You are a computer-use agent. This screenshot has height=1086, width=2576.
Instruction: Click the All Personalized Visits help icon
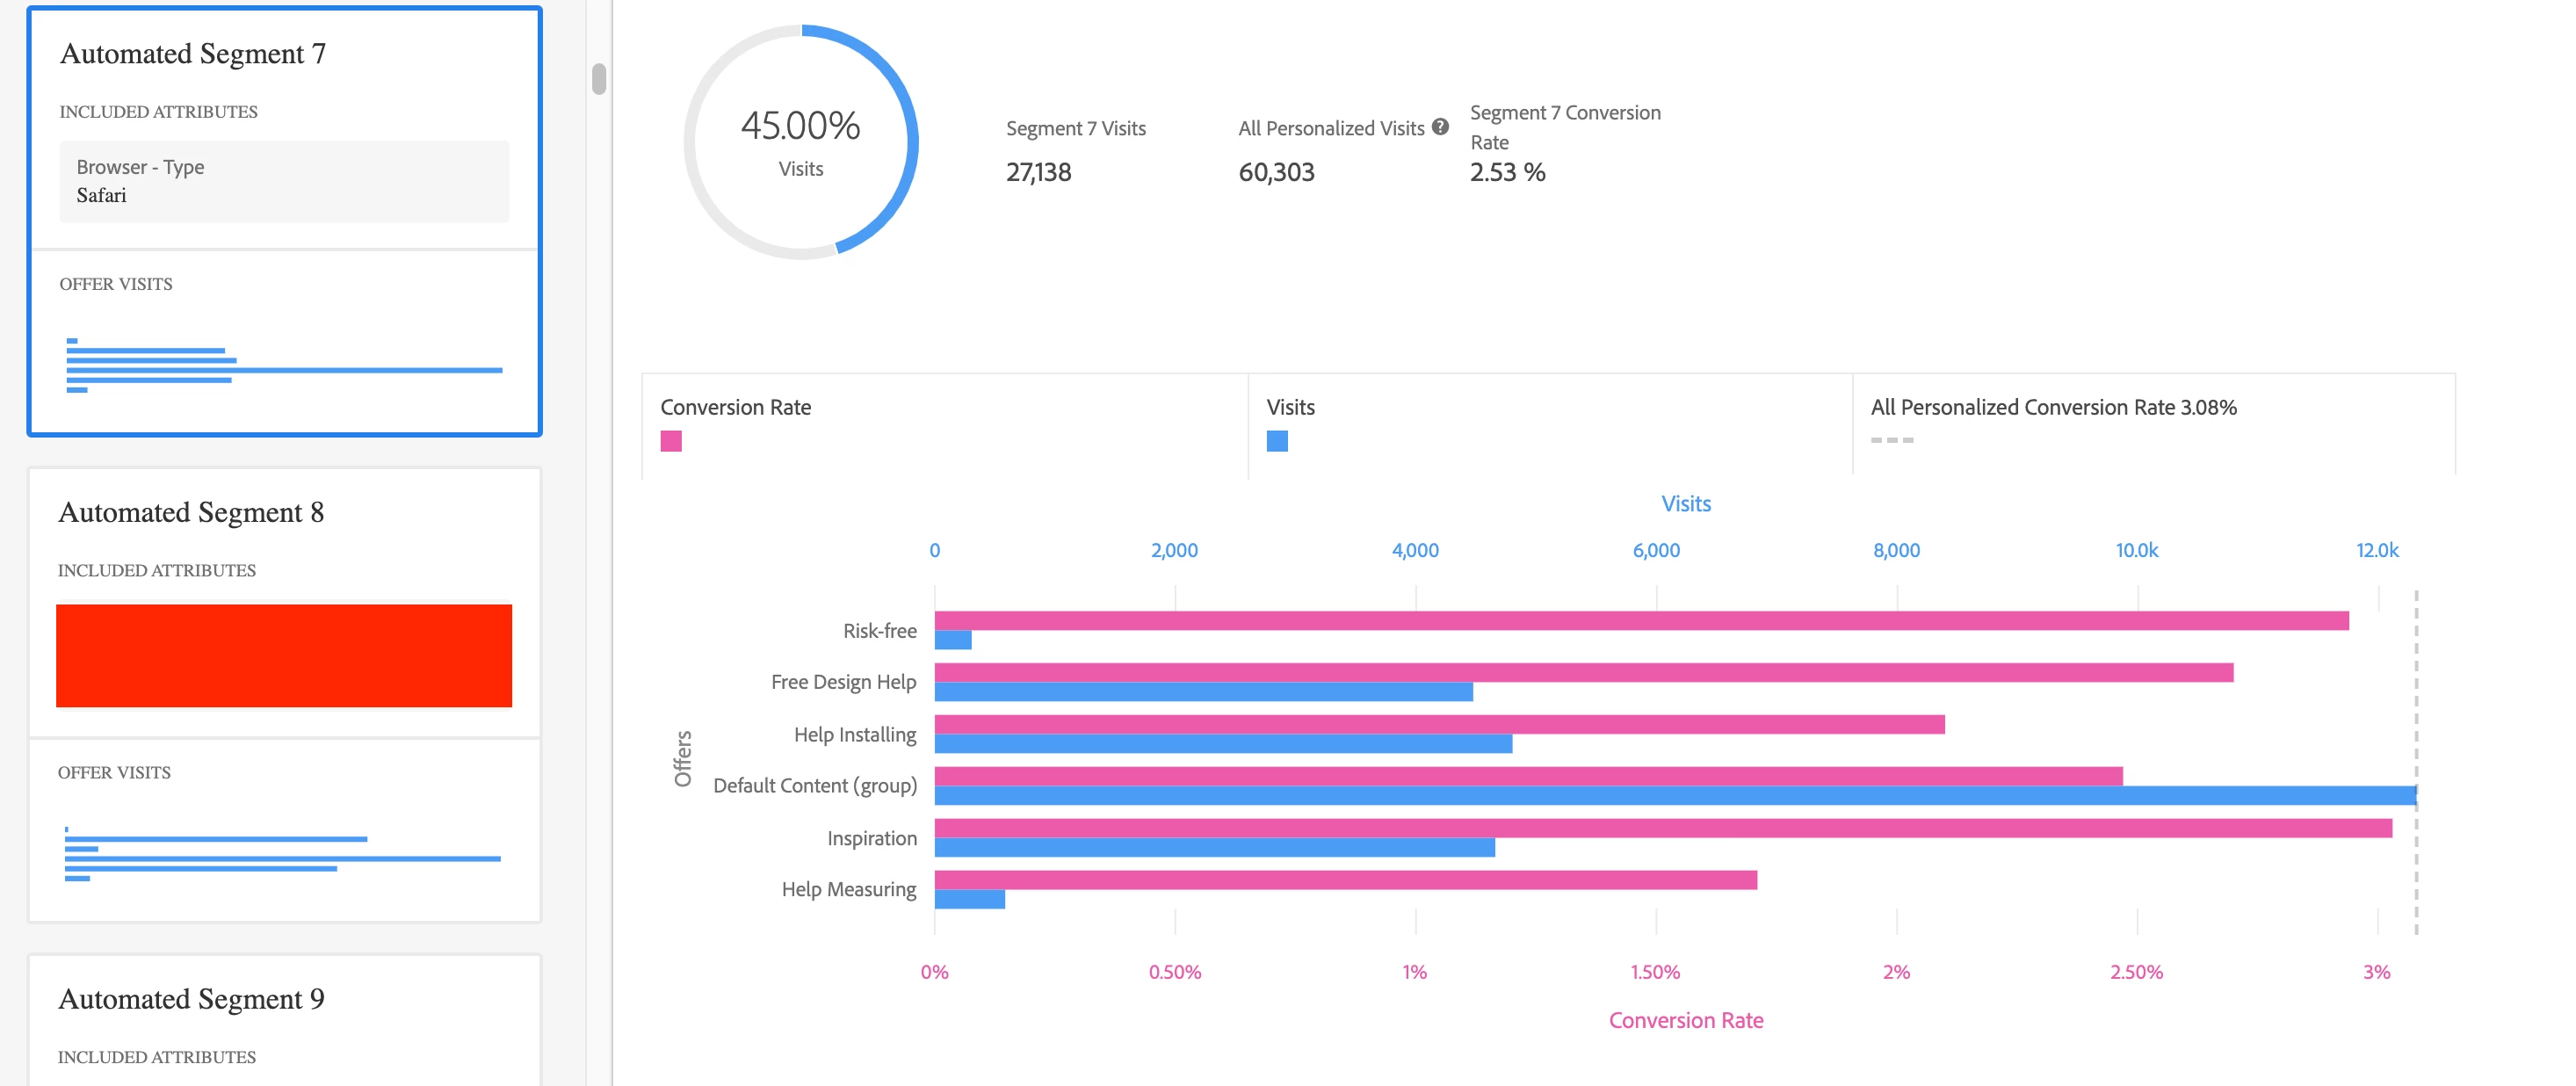point(1440,127)
